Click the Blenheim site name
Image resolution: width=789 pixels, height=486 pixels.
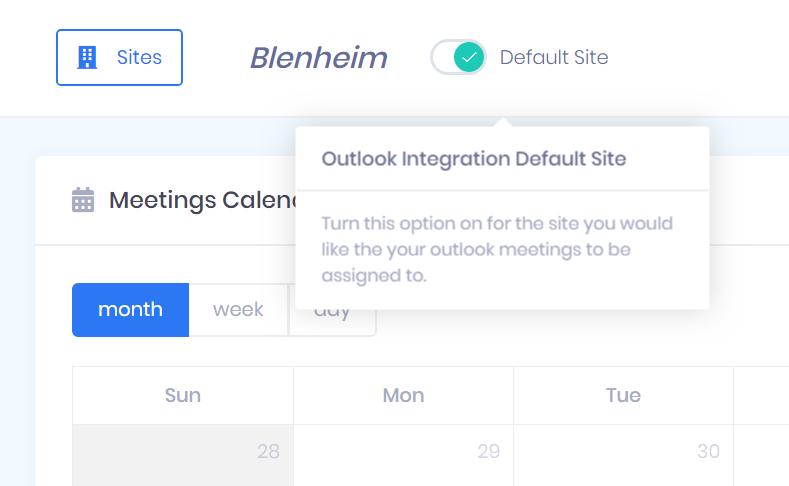point(318,58)
